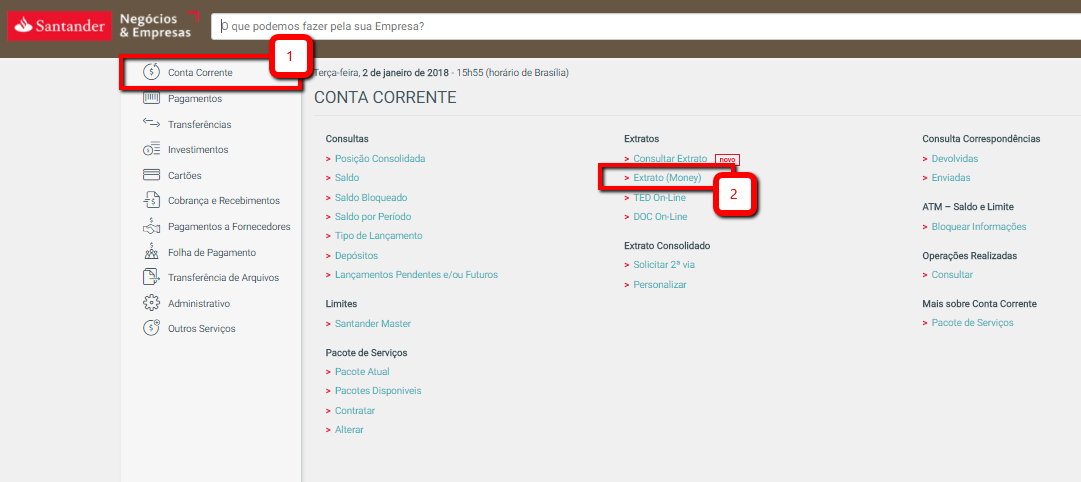
Task: Click the 'Limites' section heading
Action: [341, 303]
